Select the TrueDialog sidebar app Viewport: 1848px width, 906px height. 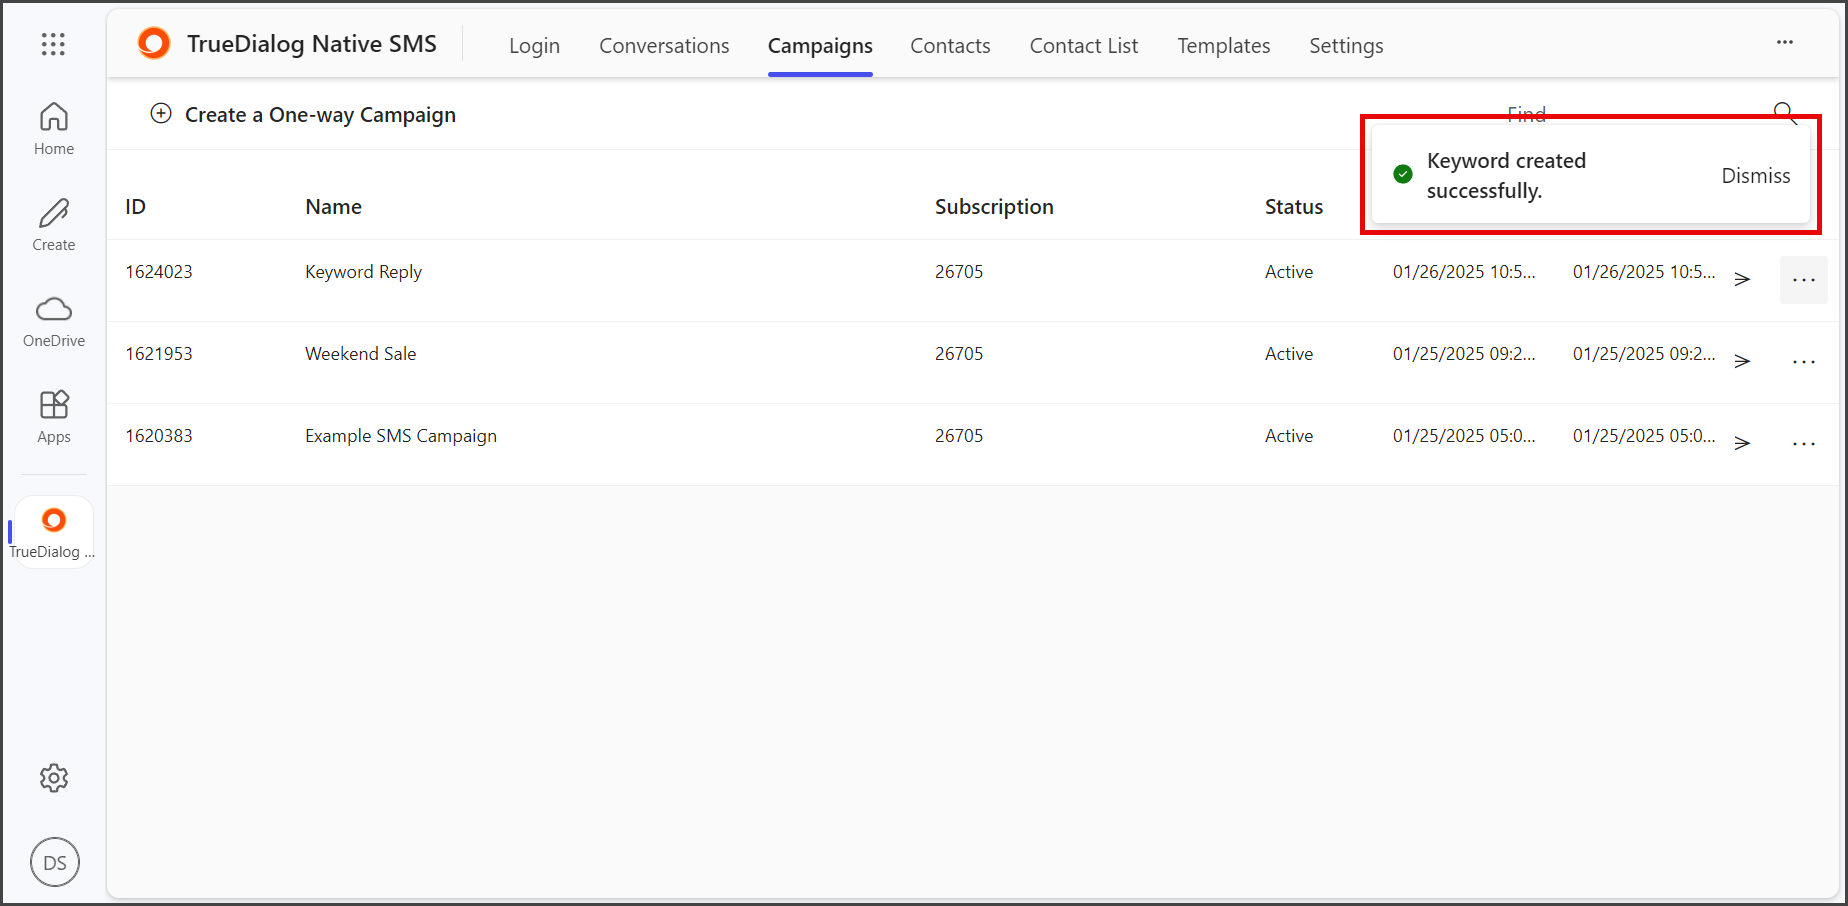(x=54, y=533)
